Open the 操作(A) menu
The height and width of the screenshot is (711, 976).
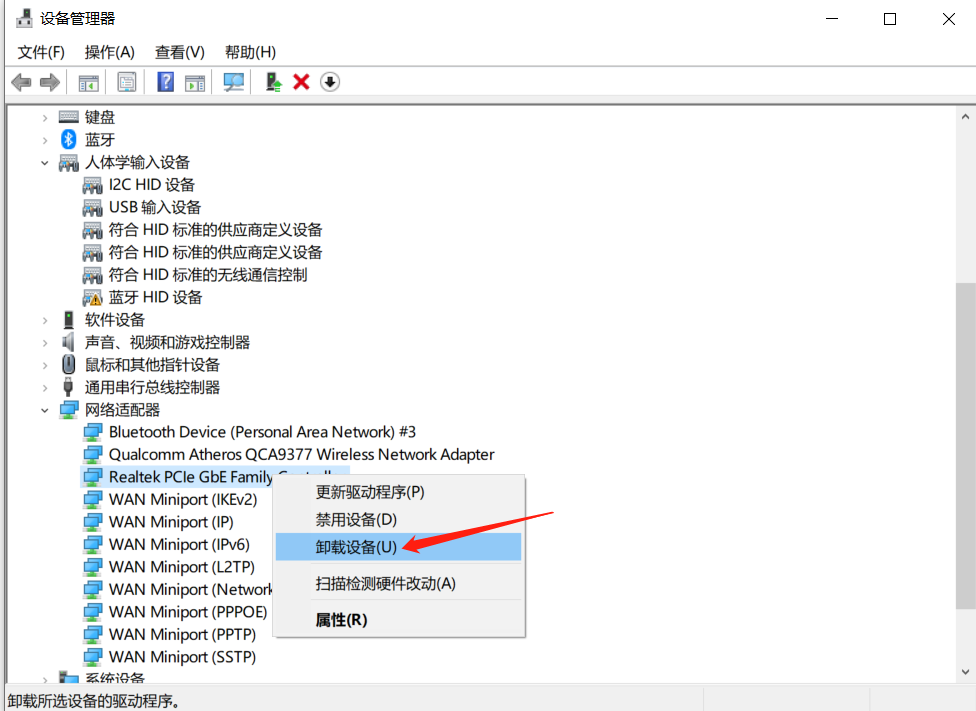point(110,52)
